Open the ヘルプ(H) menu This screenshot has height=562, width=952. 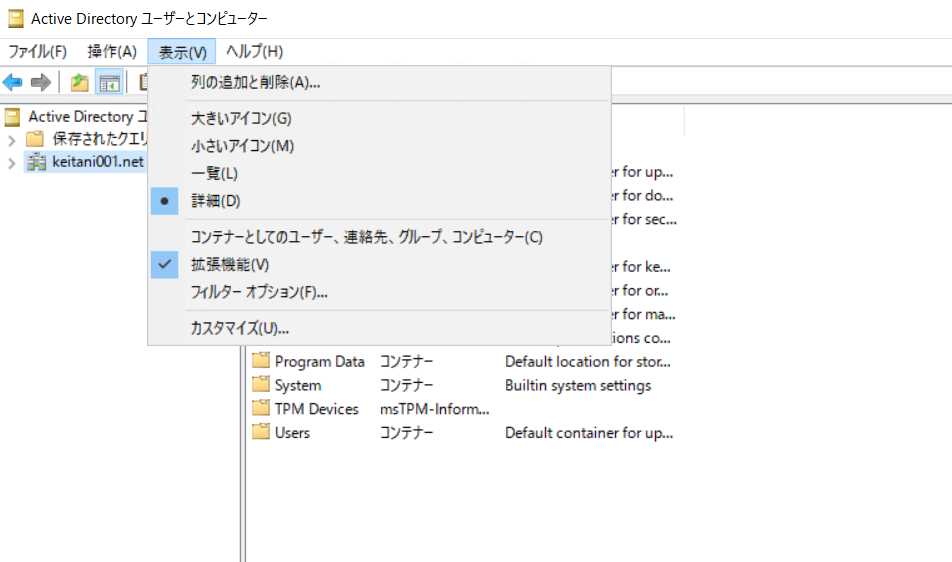(254, 52)
